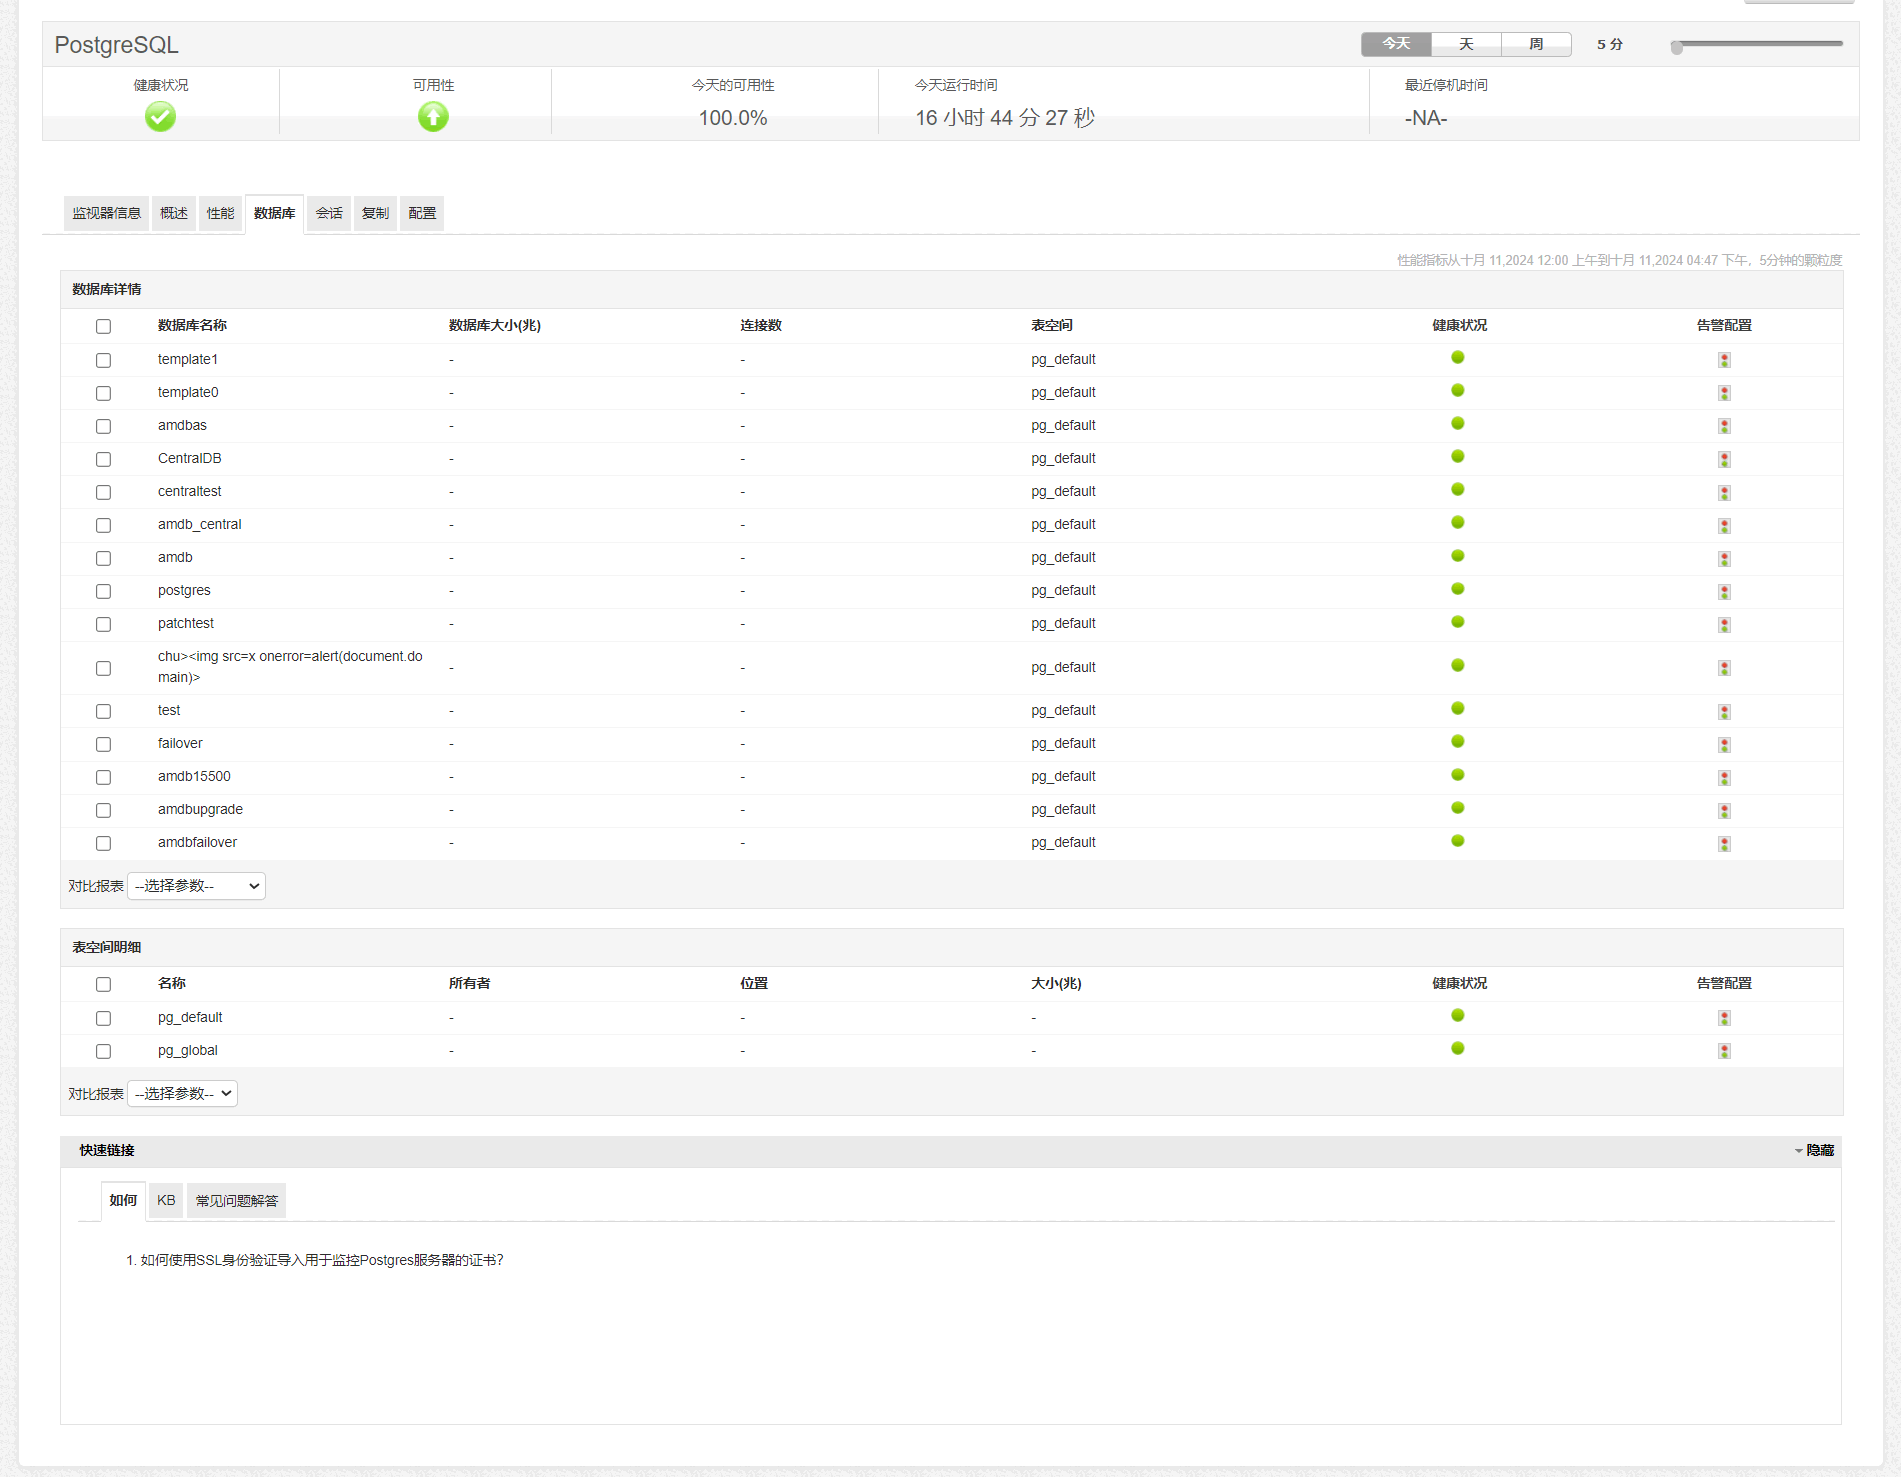Click the green availability up-arrow icon
This screenshot has height=1477, width=1901.
point(433,117)
